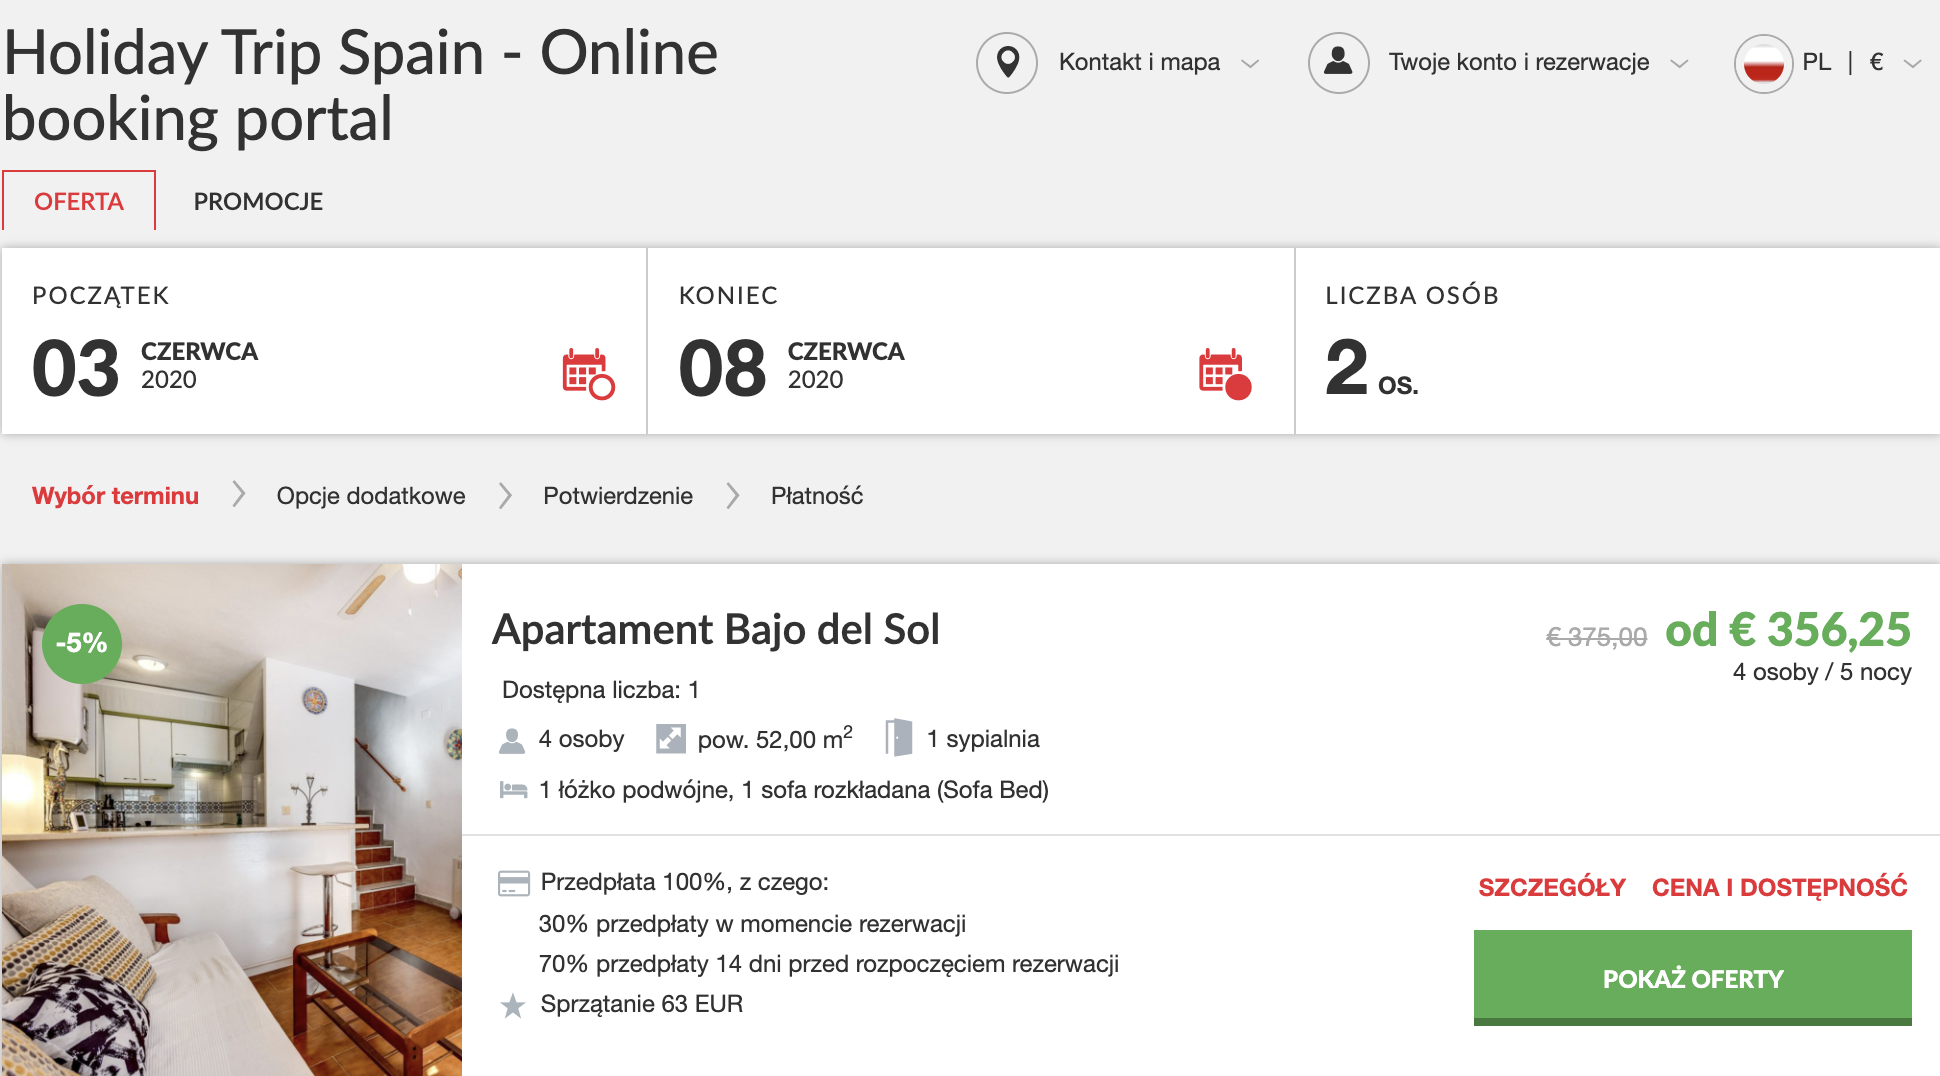1940x1076 pixels.
Task: Open the Twoje konto i rezerwacje dropdown
Action: click(x=1682, y=62)
